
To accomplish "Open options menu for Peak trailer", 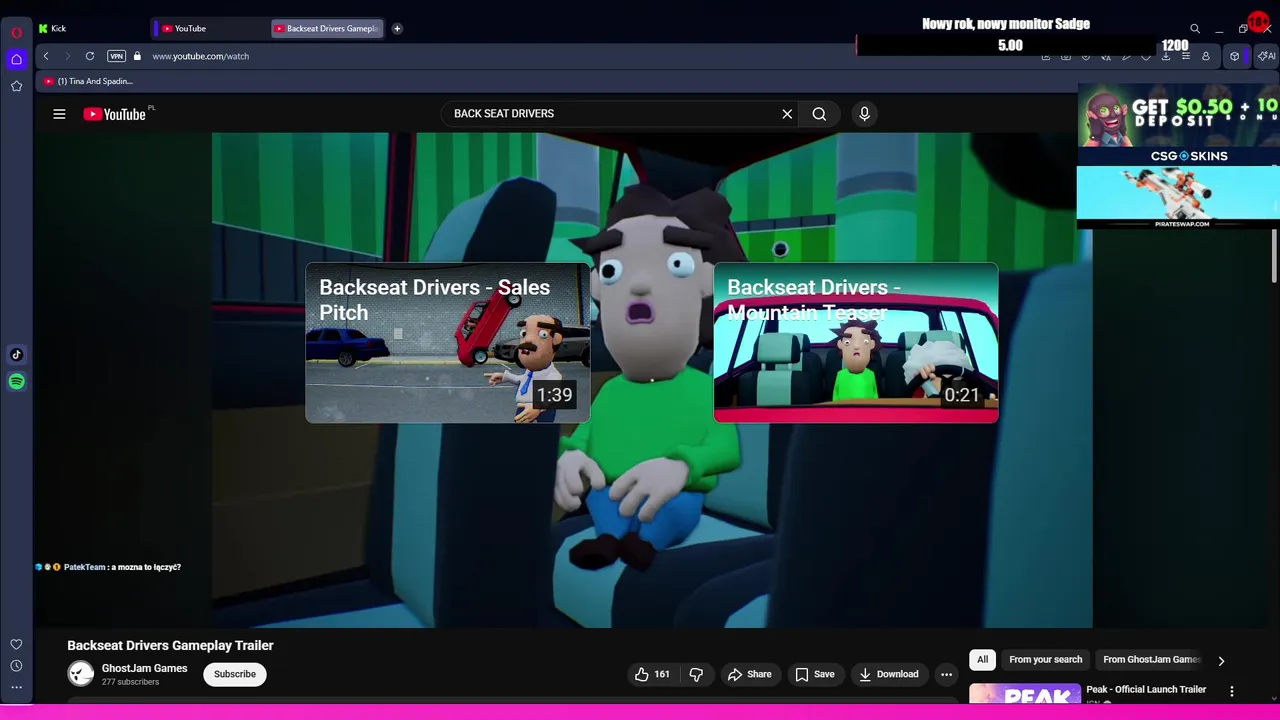I will coord(1232,691).
